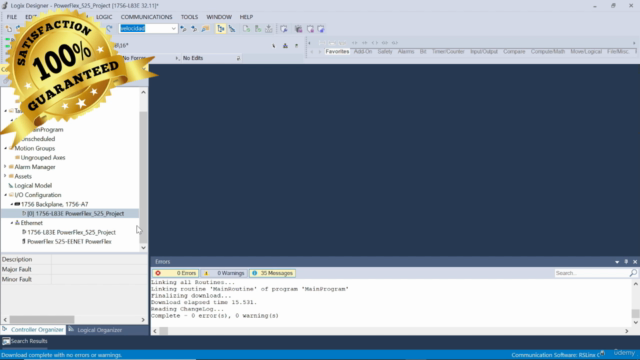The height and width of the screenshot is (360, 640).
Task: Open the FILE menu
Action: [12, 17]
